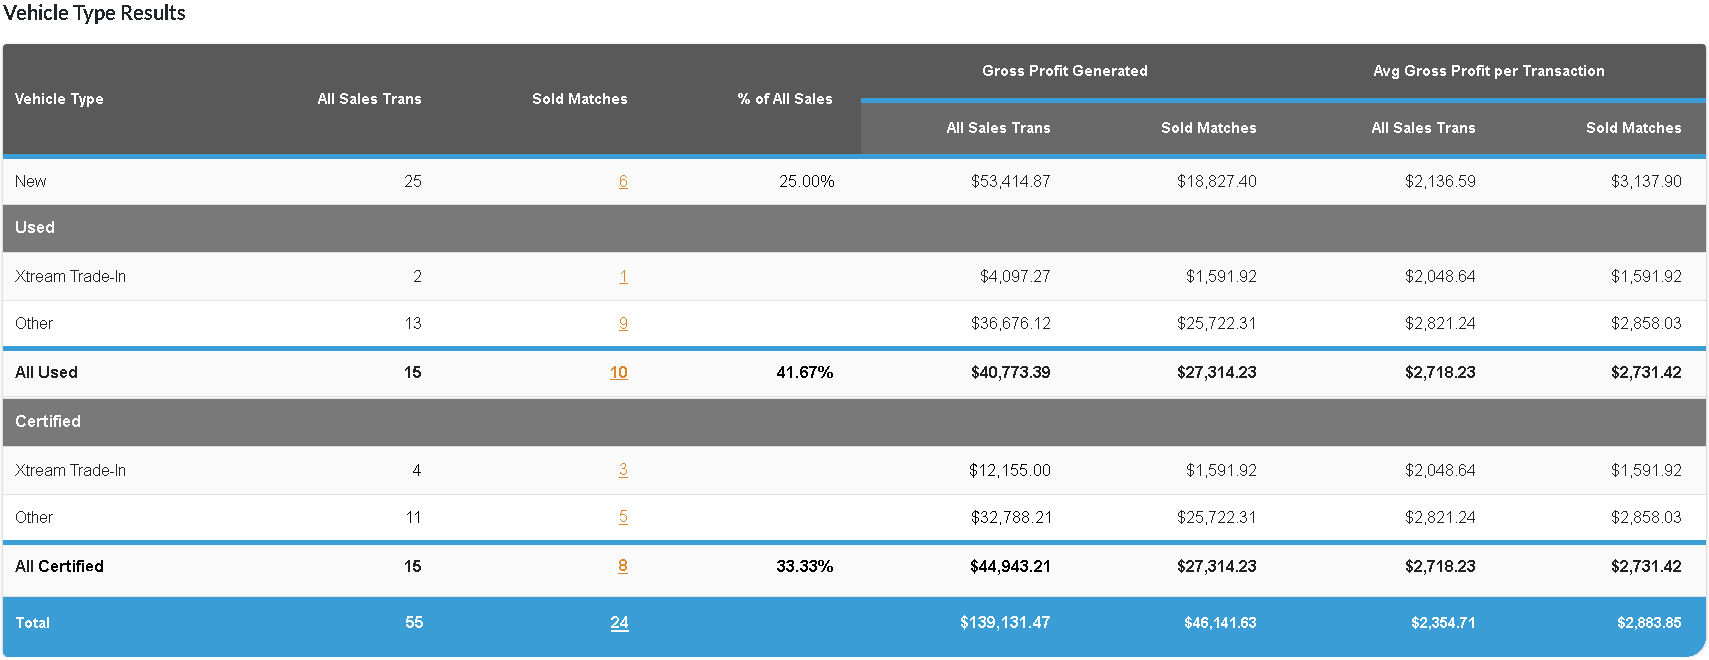Select the All Certified row label

click(x=59, y=566)
